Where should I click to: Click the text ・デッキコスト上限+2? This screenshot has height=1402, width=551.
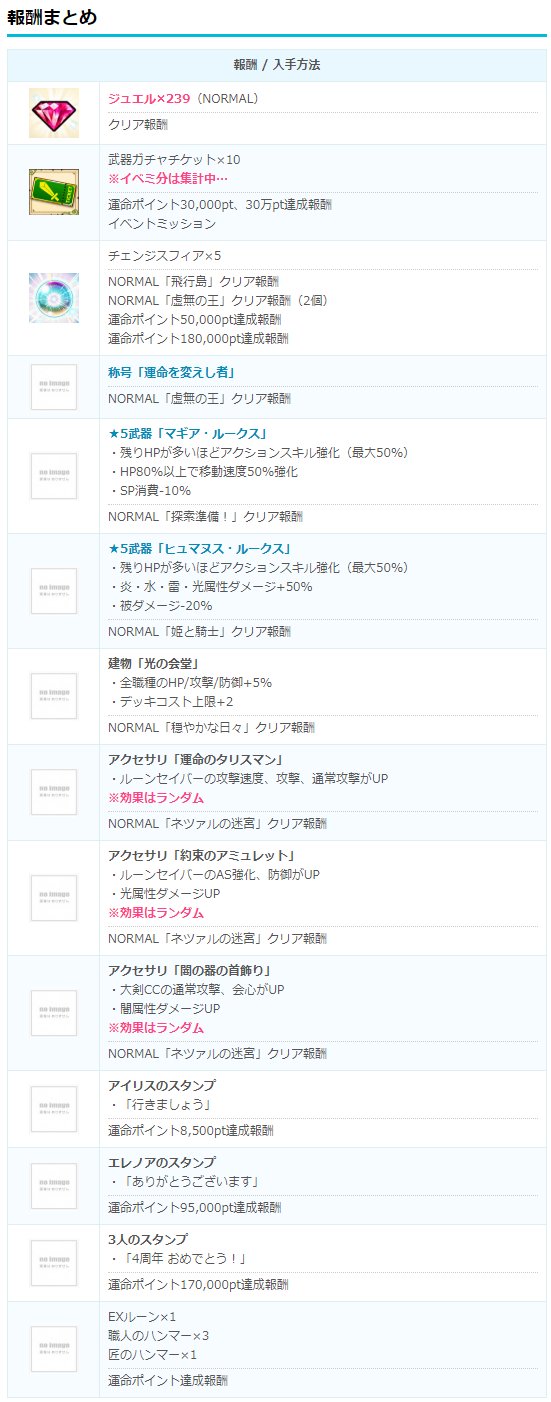click(171, 702)
